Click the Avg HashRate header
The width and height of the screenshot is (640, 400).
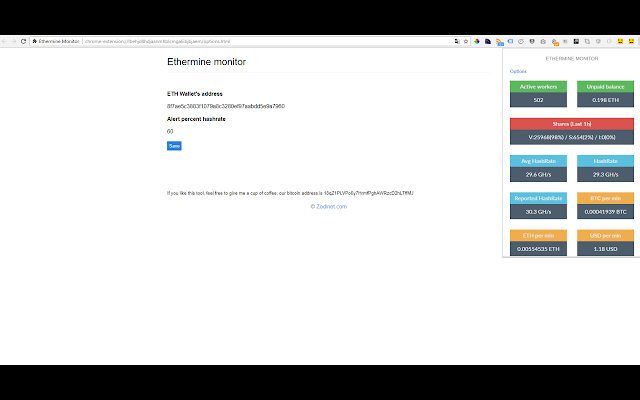pos(538,161)
